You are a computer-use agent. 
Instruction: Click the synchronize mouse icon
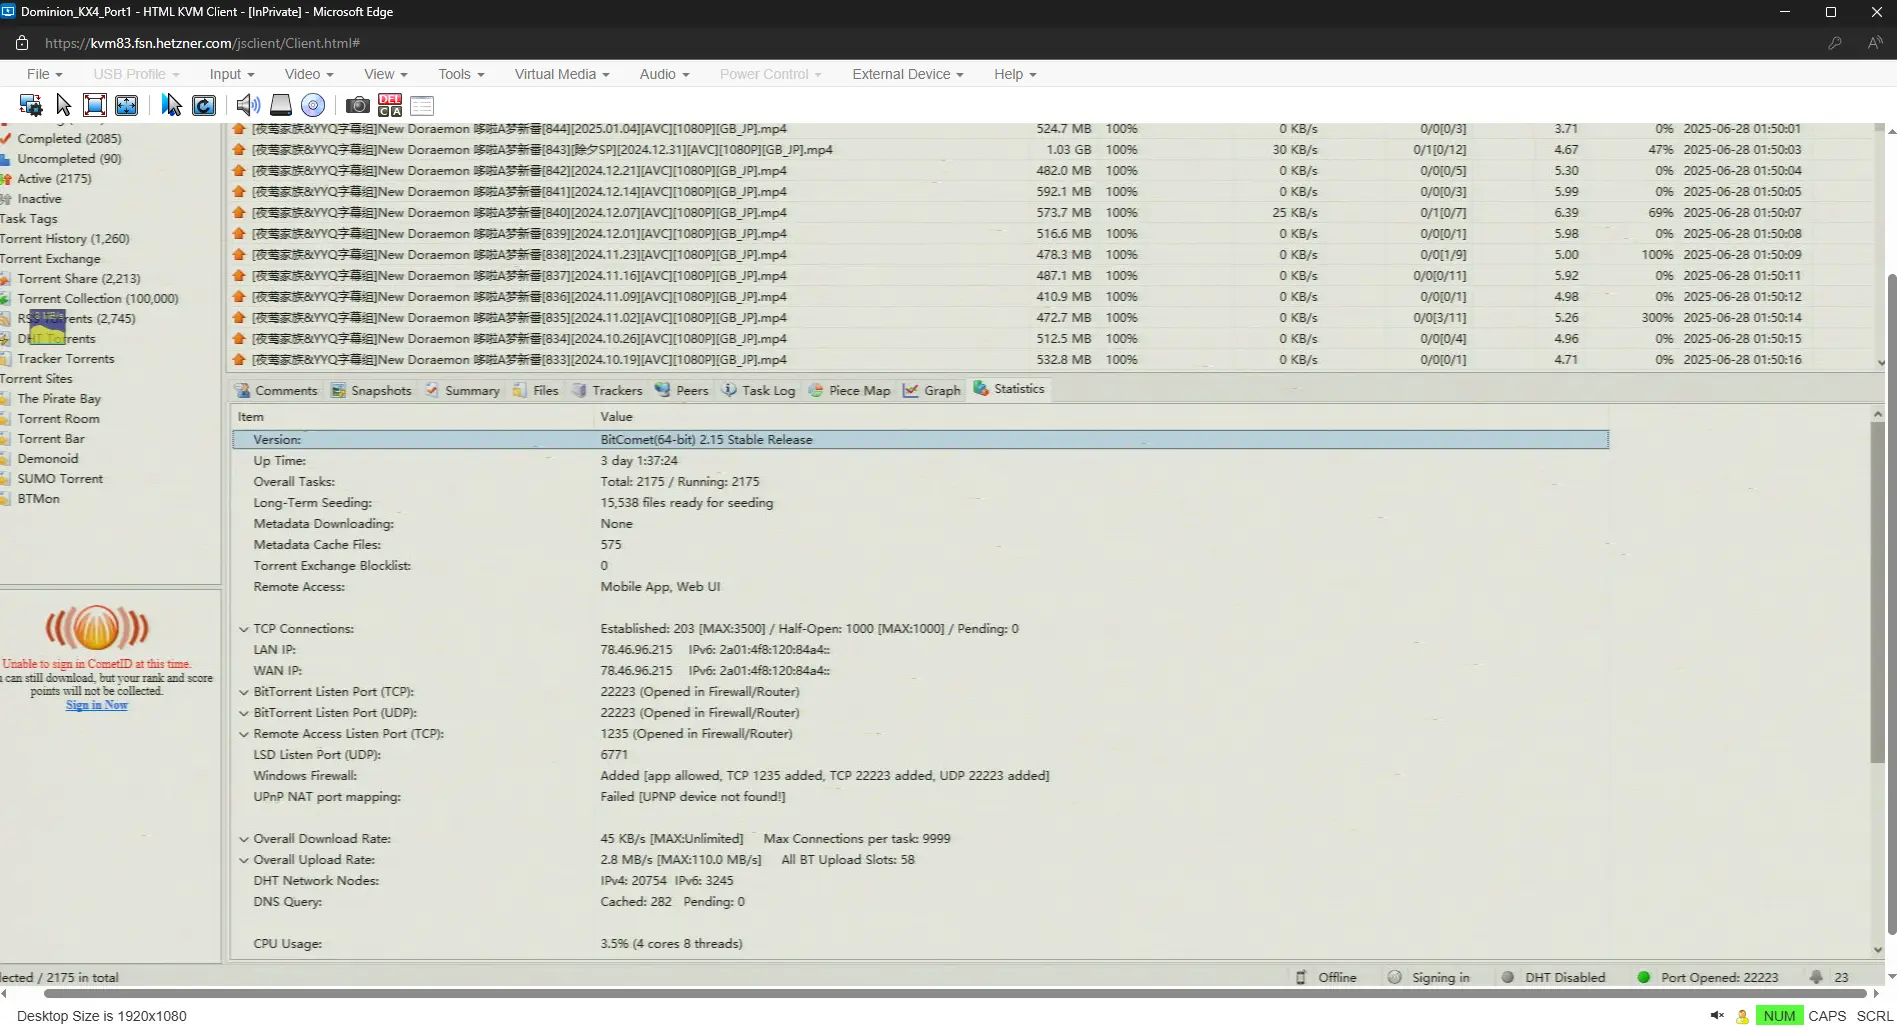pyautogui.click(x=172, y=105)
